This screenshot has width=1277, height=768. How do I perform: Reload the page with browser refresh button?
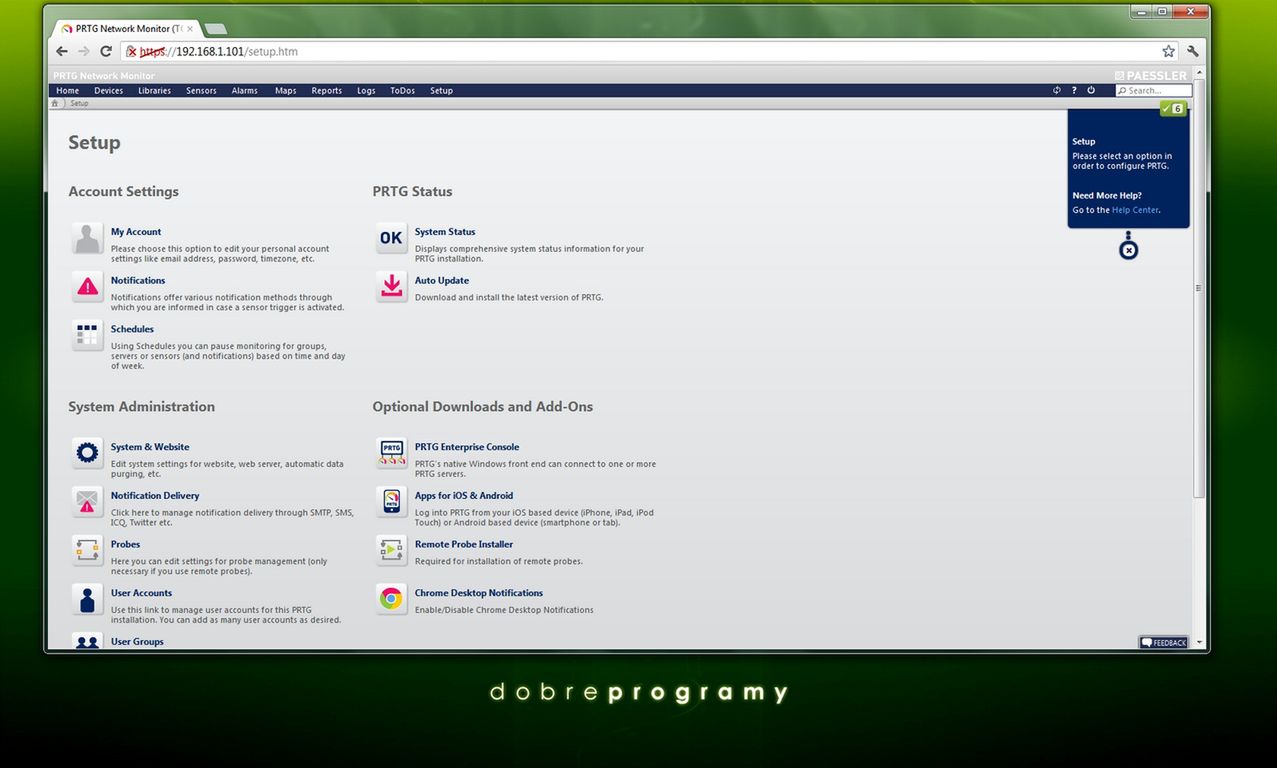pos(106,51)
